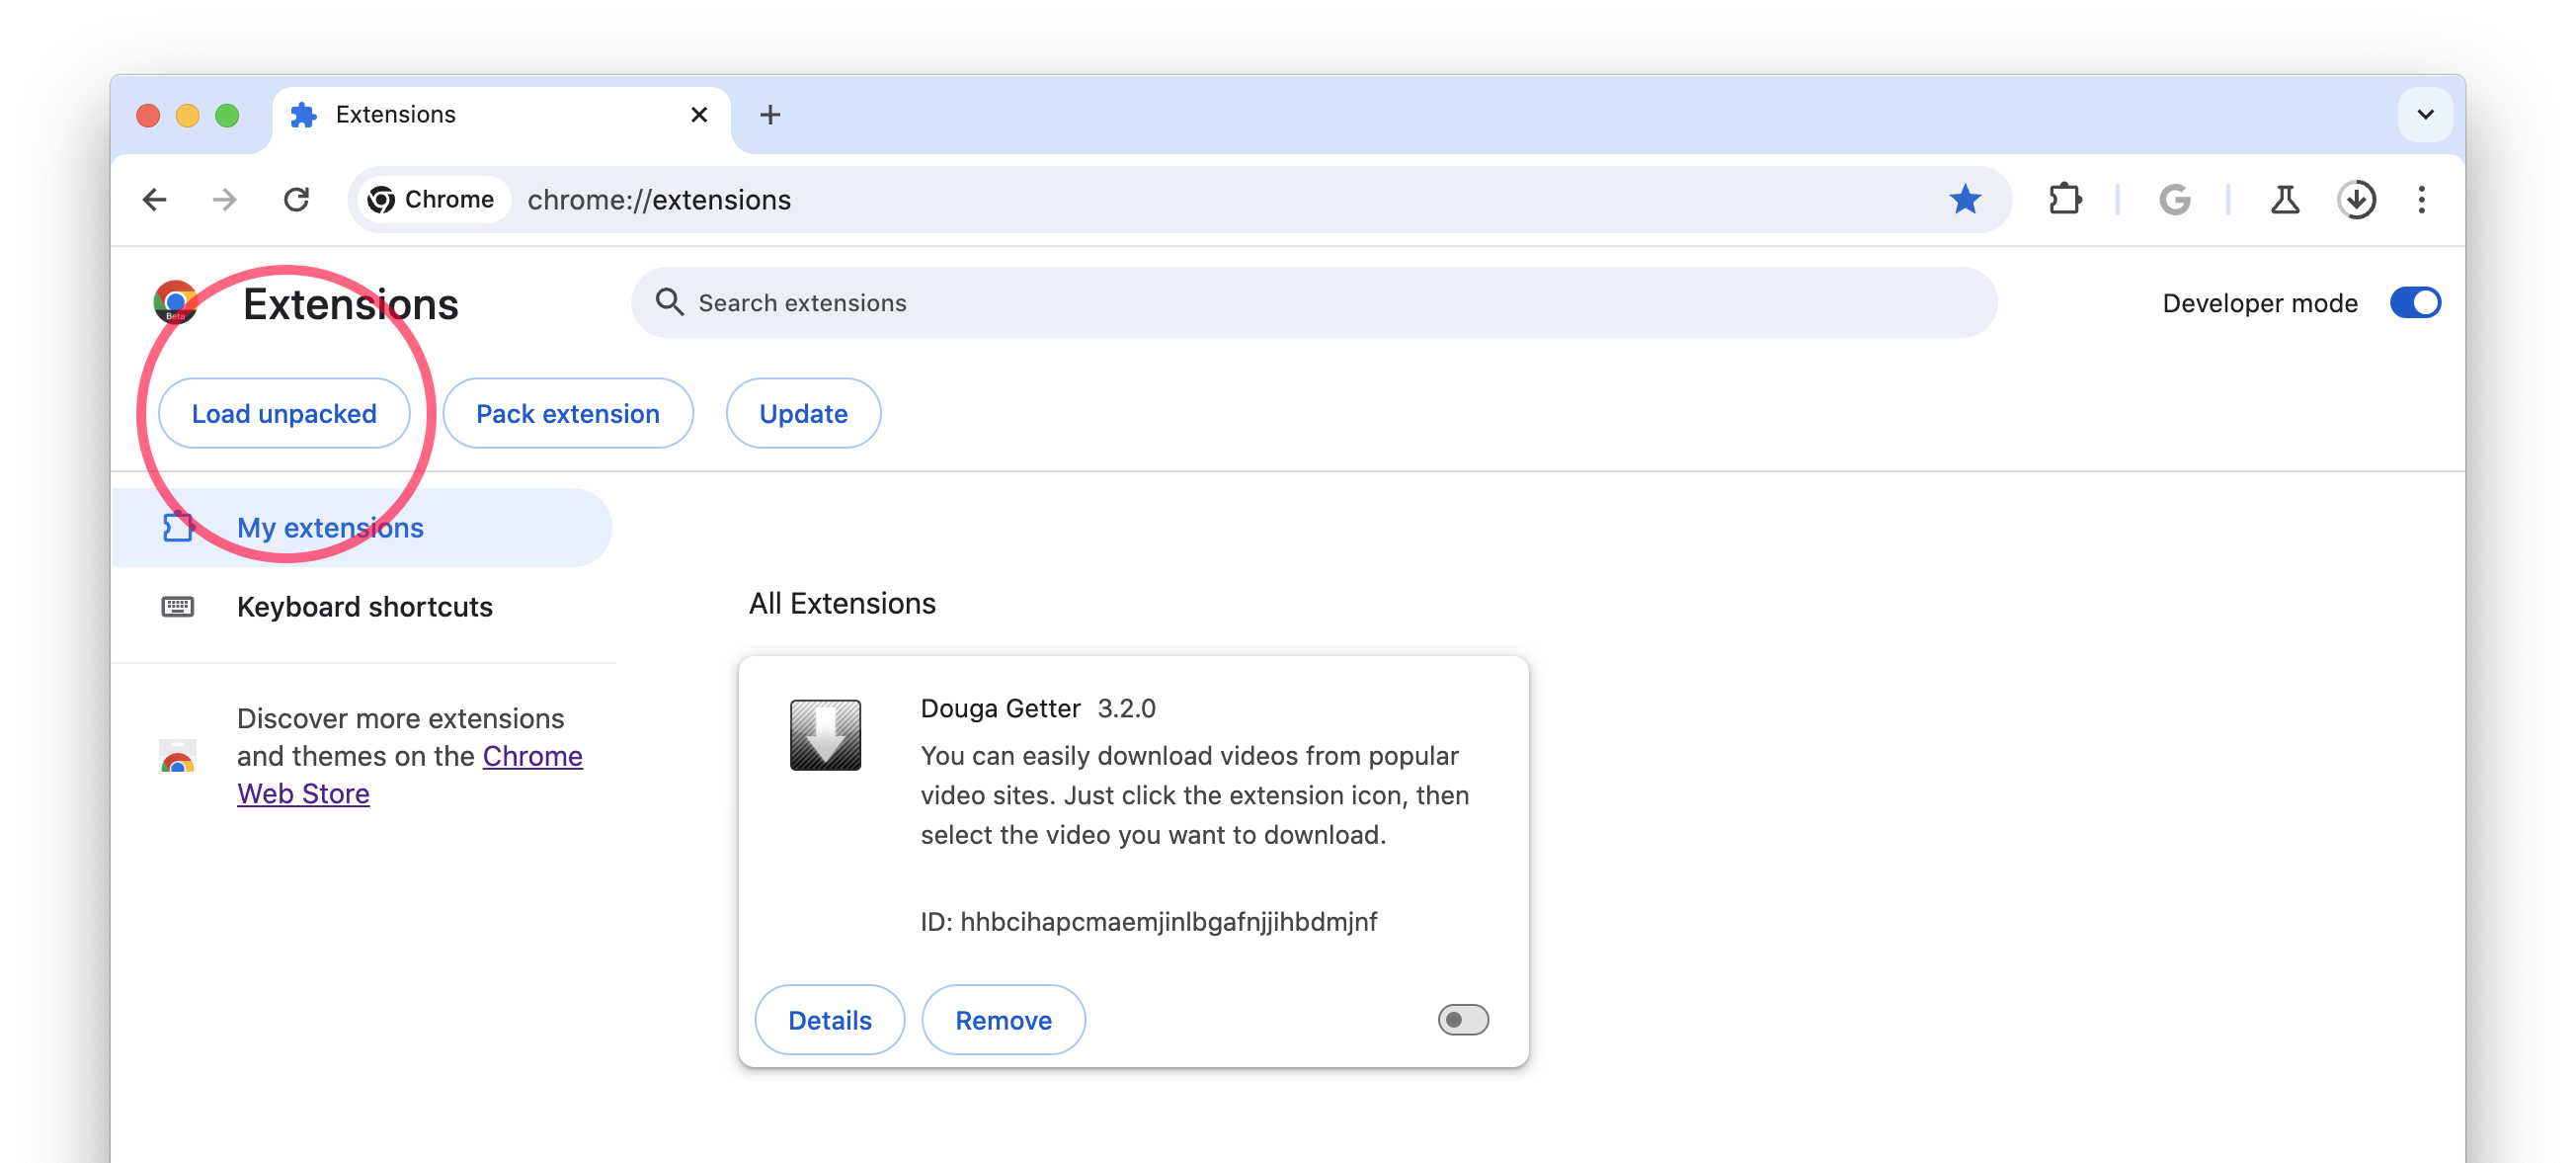Click the Douga Getter name text
2576x1163 pixels.
coord(1000,708)
